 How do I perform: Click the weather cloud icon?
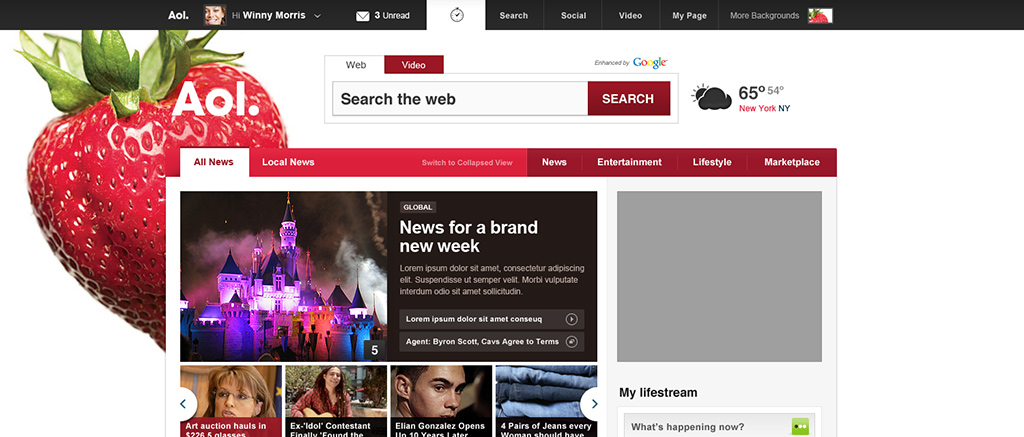[x=712, y=97]
